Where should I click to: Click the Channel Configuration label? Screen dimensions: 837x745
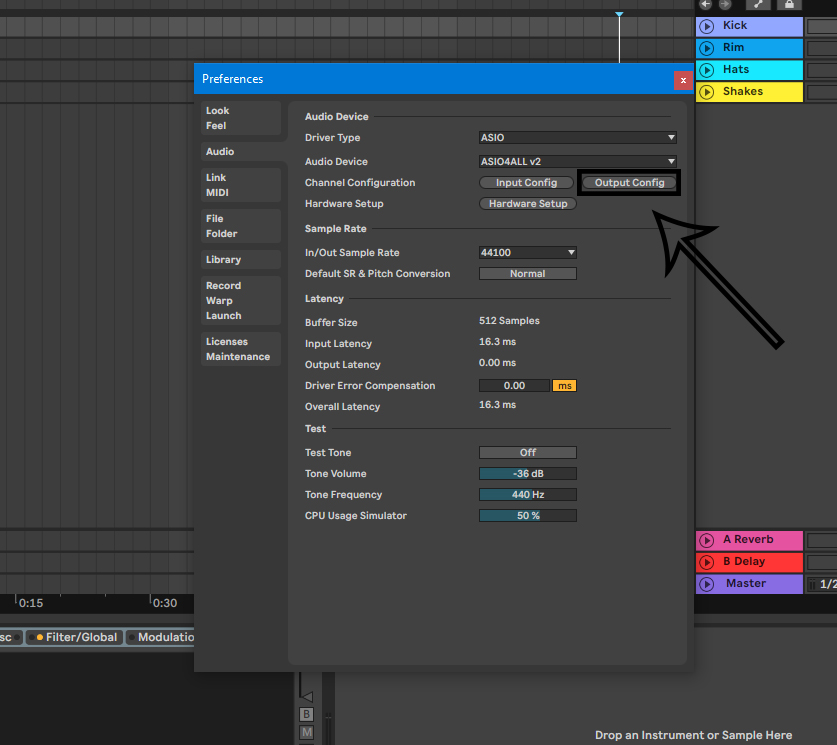360,183
